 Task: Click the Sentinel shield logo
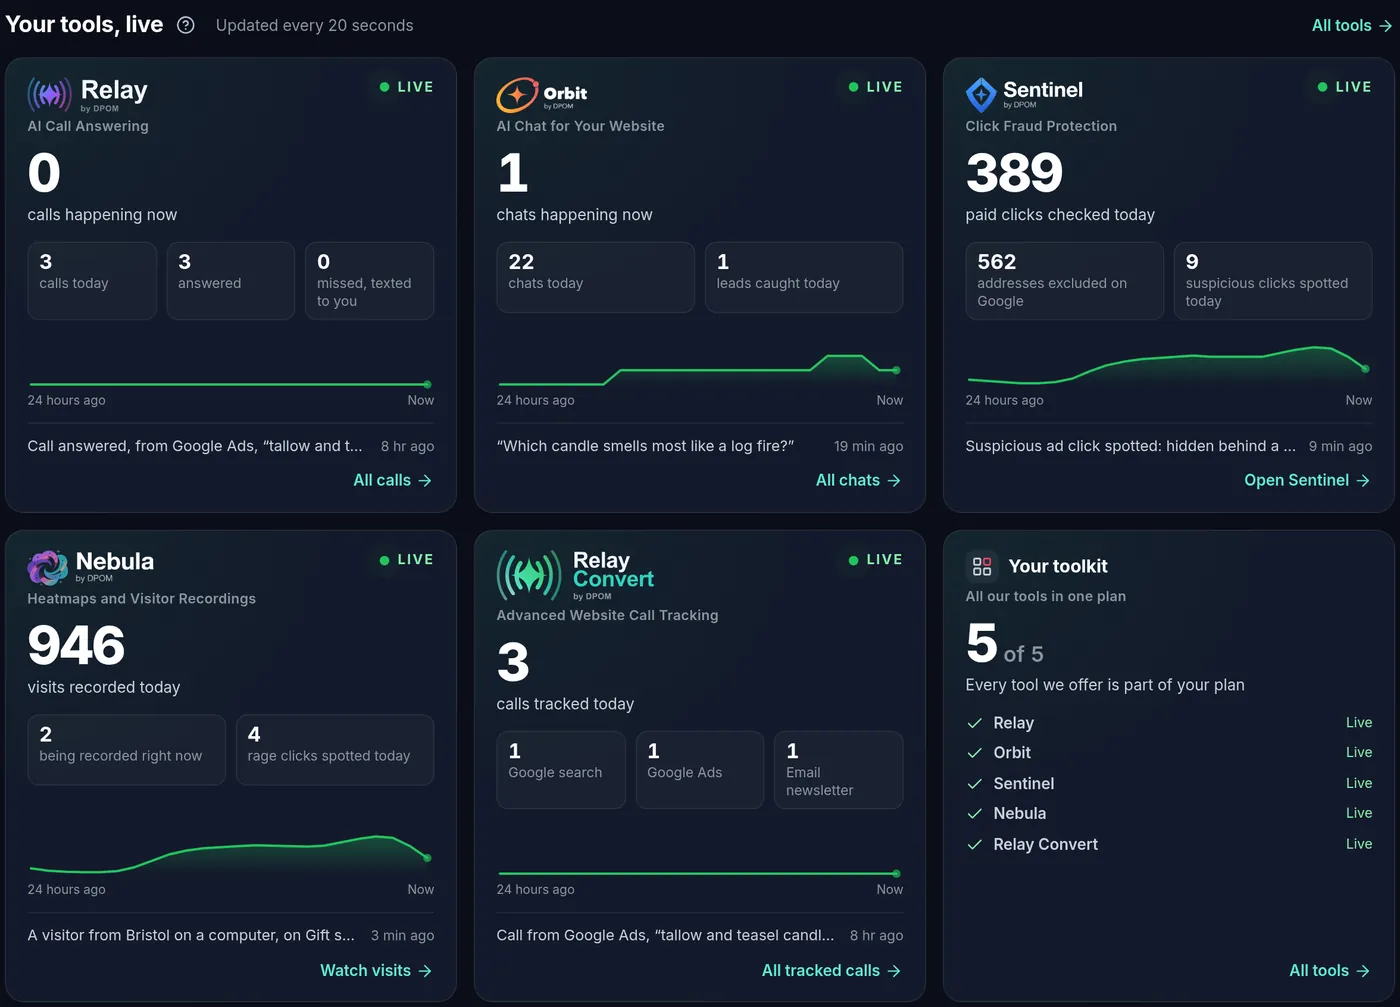981,94
